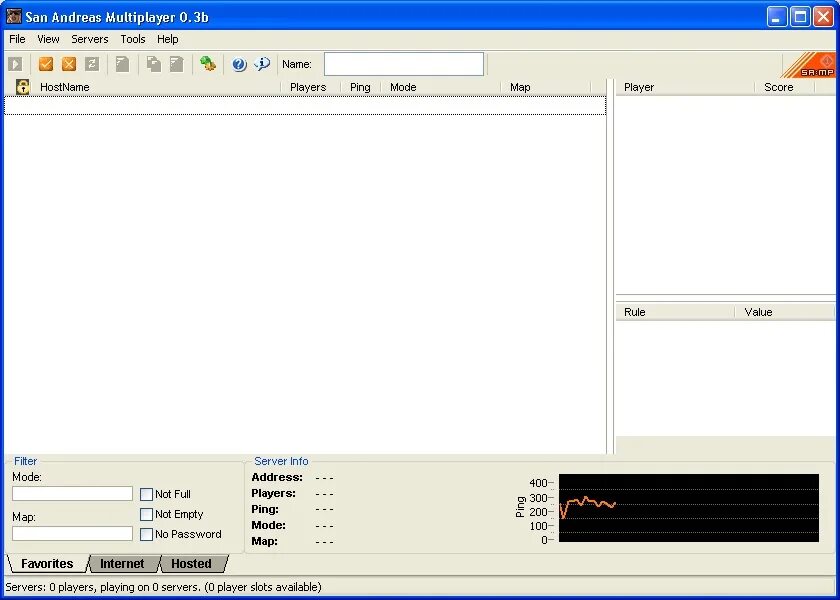This screenshot has width=840, height=600.
Task: Focus the Mode filter text box
Action: [x=72, y=493]
